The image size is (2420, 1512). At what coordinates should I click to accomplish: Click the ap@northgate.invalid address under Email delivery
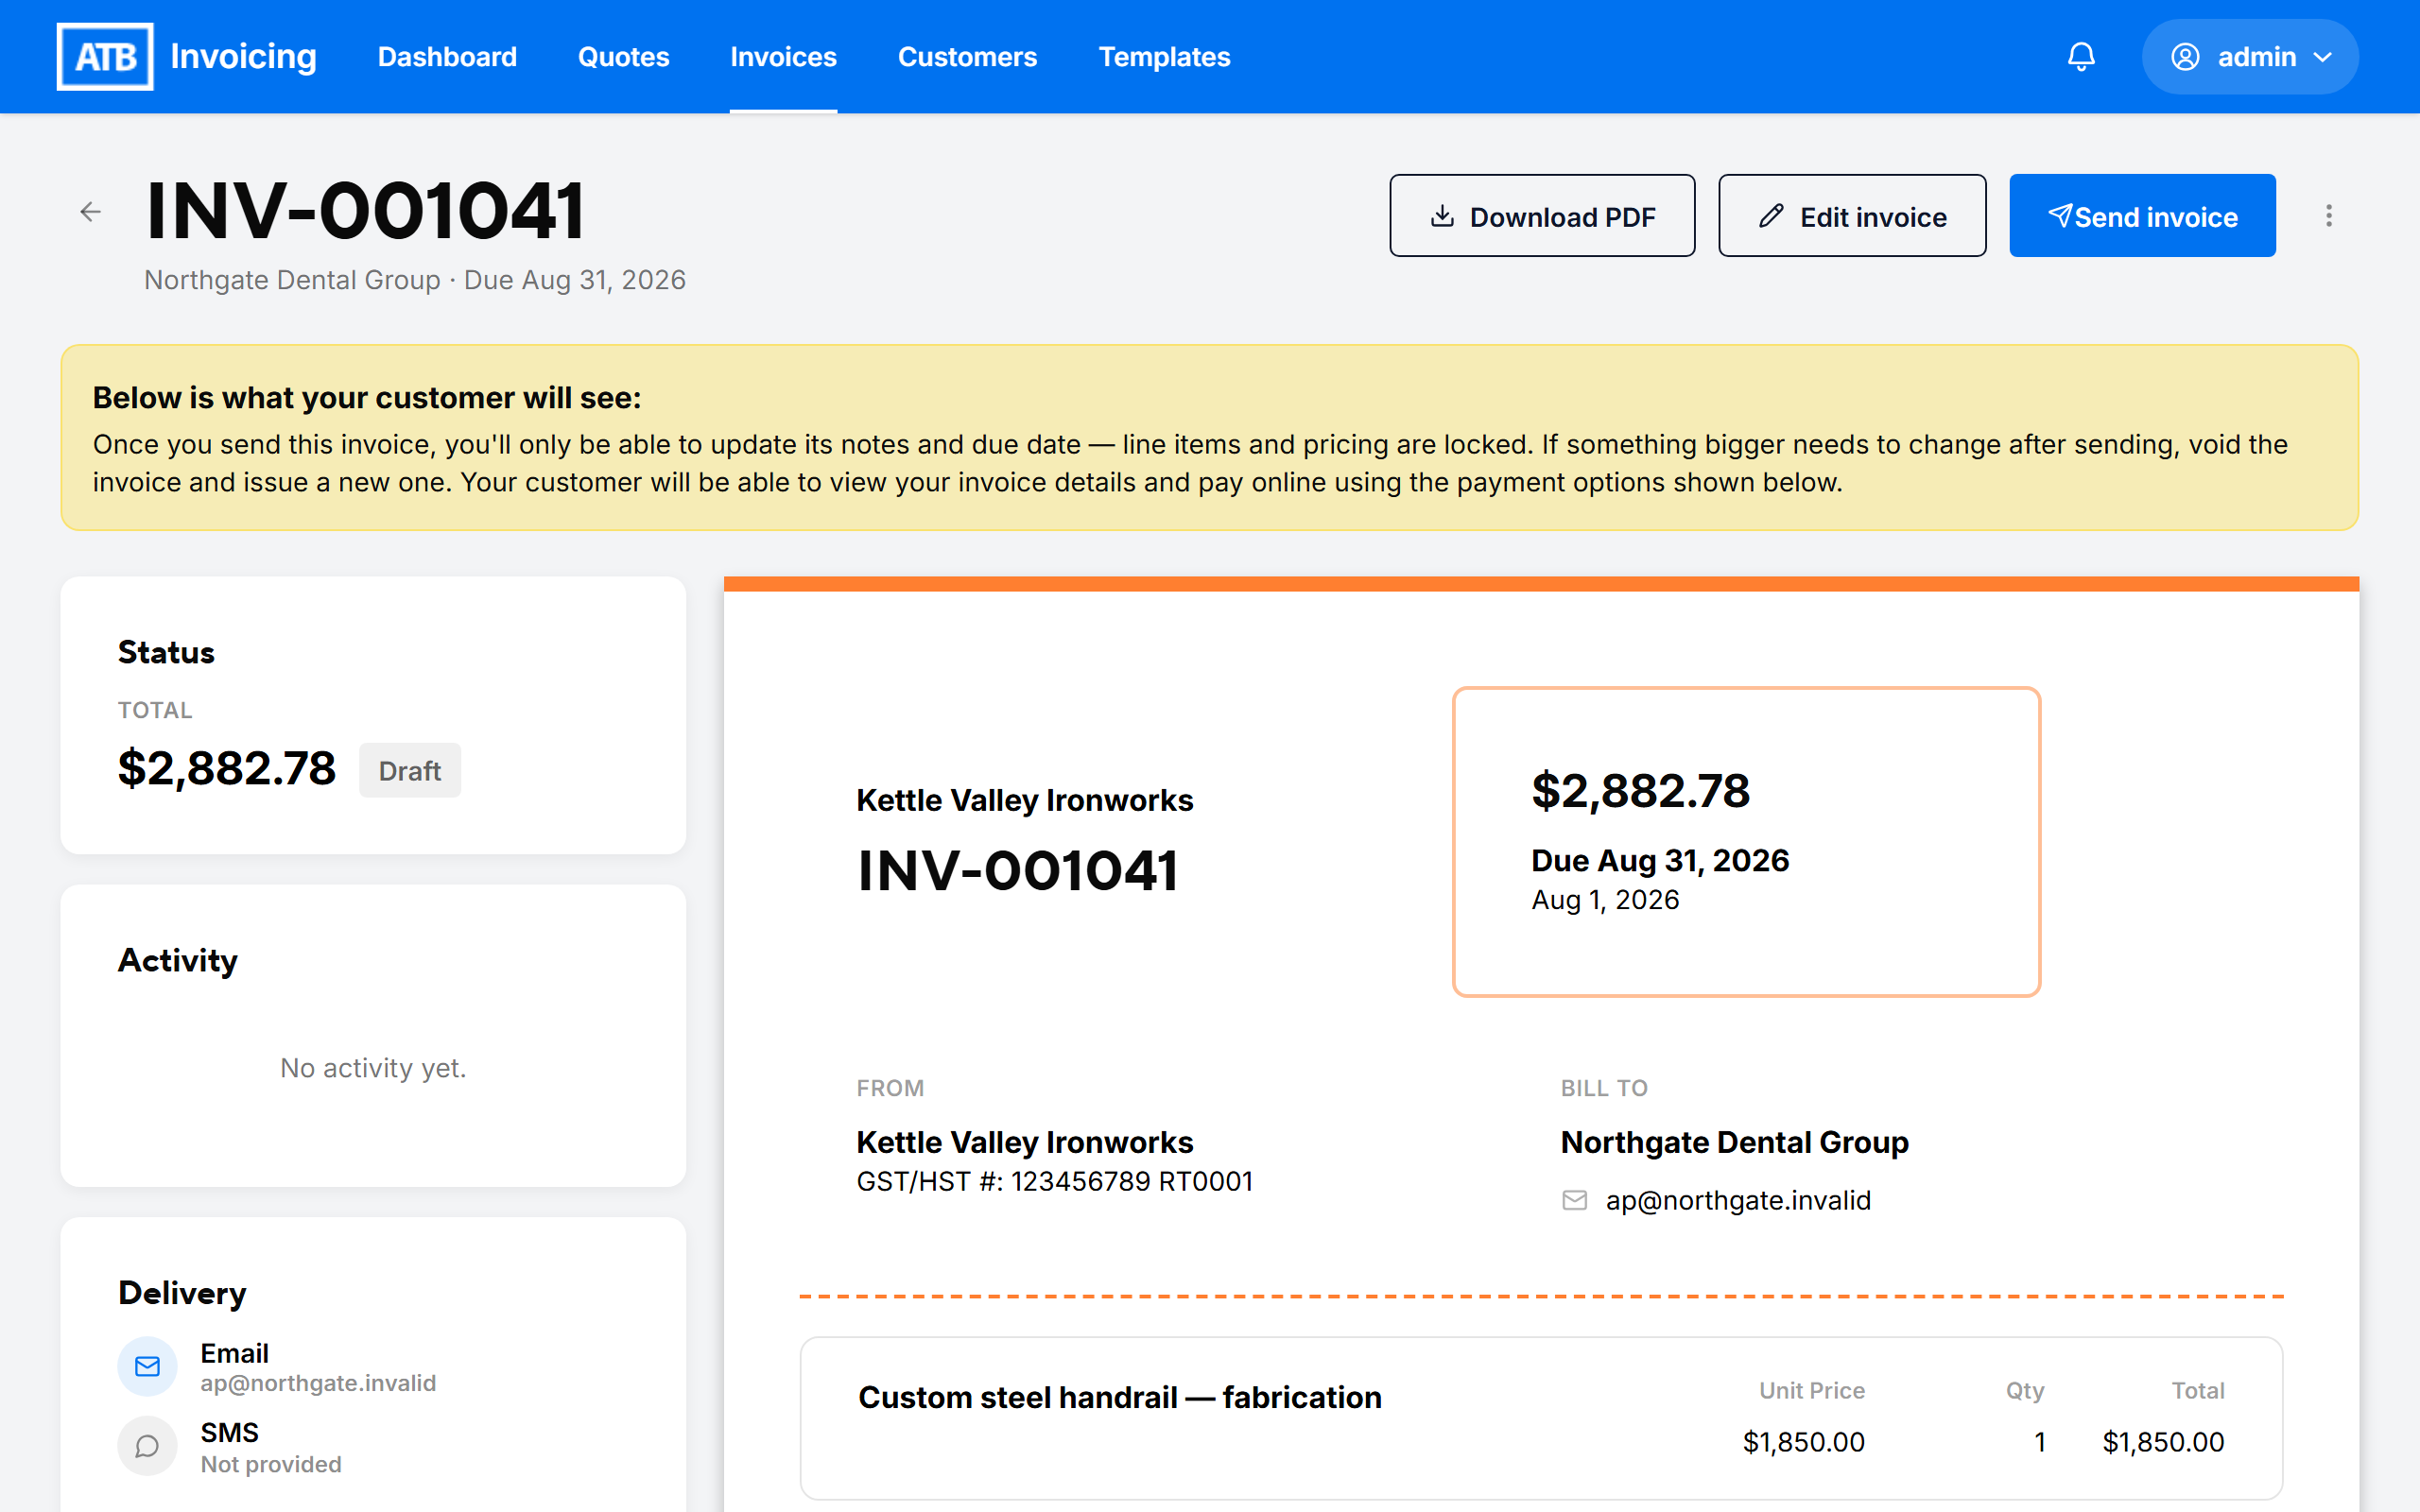318,1383
